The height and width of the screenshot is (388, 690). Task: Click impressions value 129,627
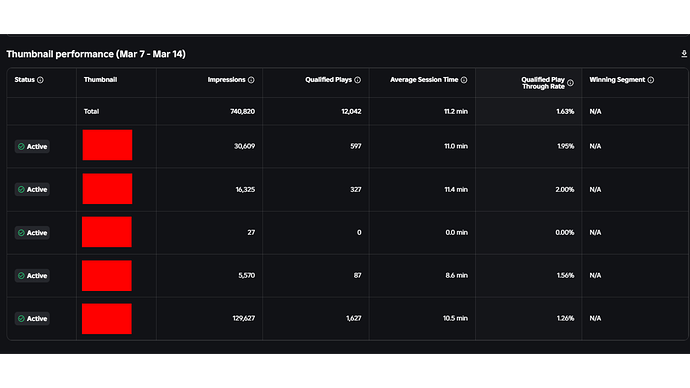coord(244,318)
